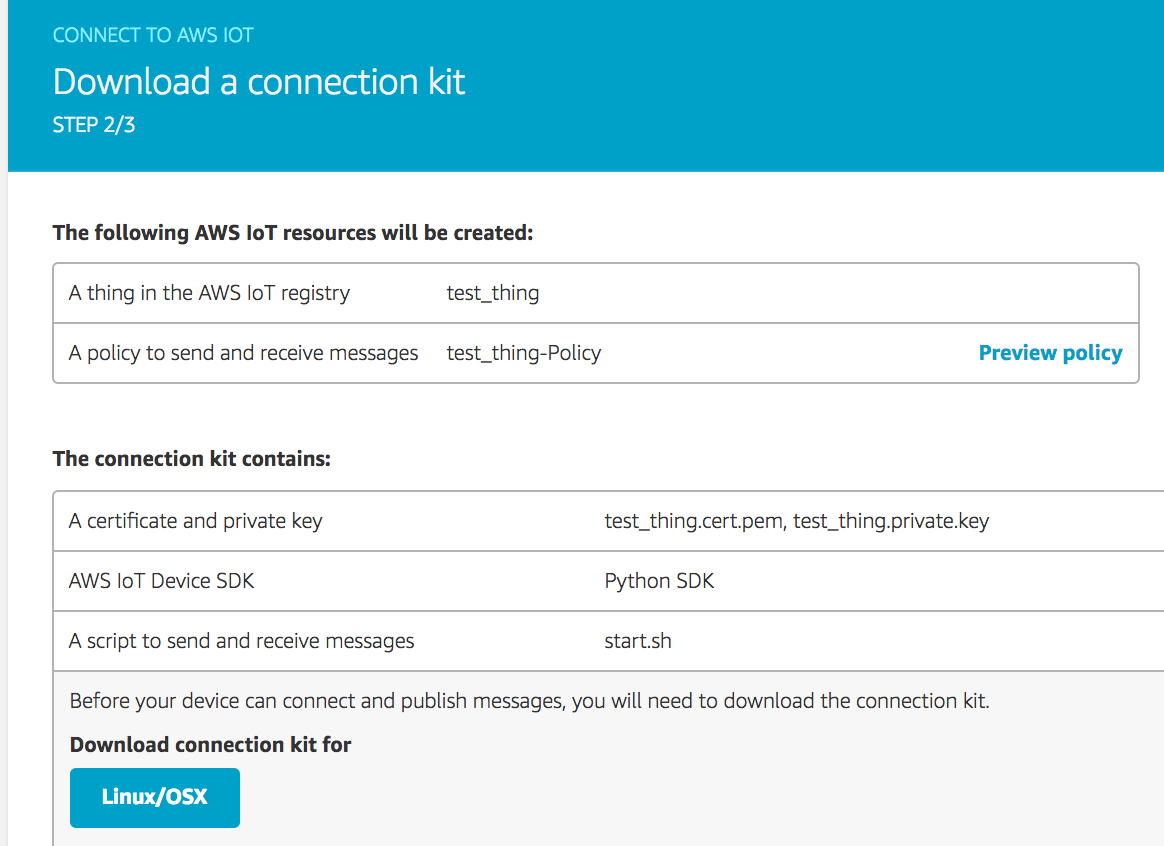Click the 'A thing in the AWS IoT registry' label
1164x846 pixels.
209,293
